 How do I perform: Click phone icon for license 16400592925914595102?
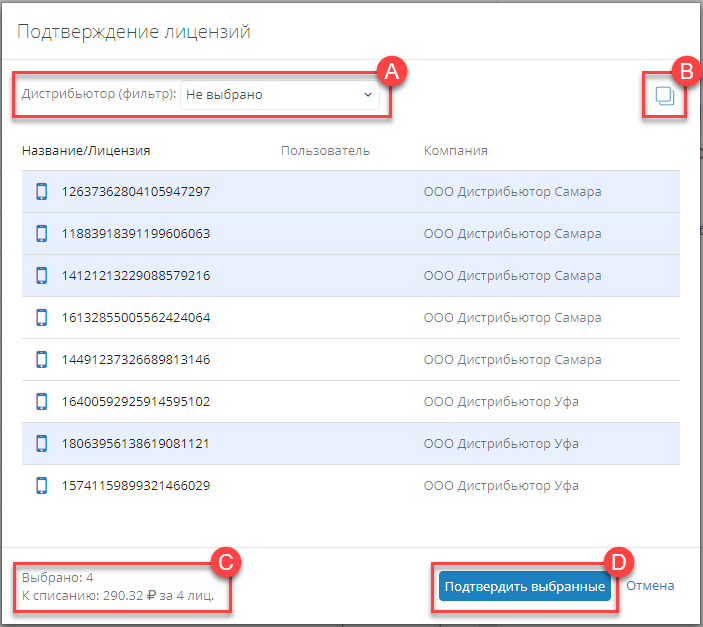42,402
